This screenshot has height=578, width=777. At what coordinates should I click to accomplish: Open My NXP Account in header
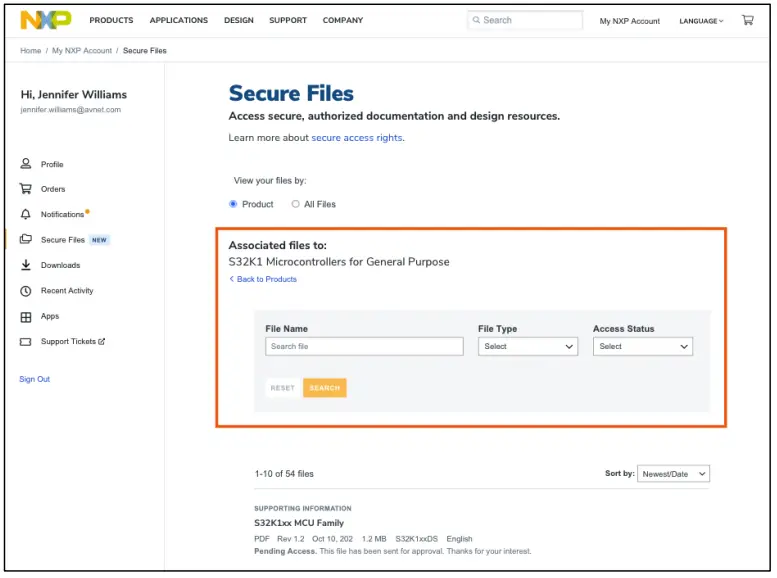(630, 21)
